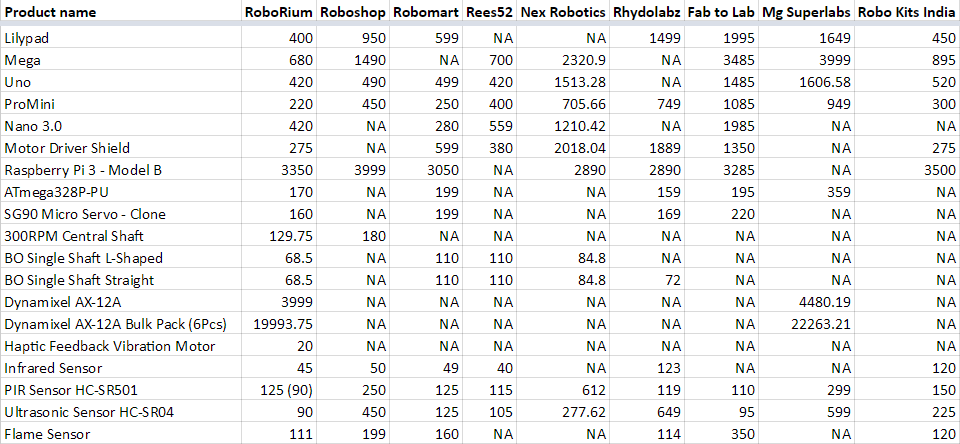Select the Lilypad product cell
The width and height of the screenshot is (960, 444).
pos(120,38)
